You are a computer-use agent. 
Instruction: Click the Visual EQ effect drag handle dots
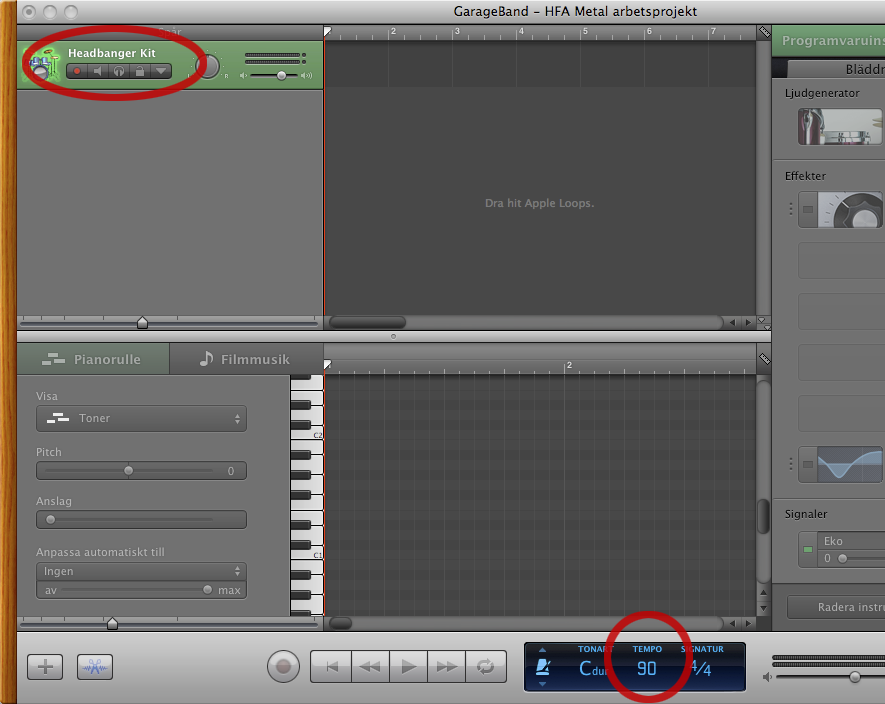pyautogui.click(x=791, y=464)
